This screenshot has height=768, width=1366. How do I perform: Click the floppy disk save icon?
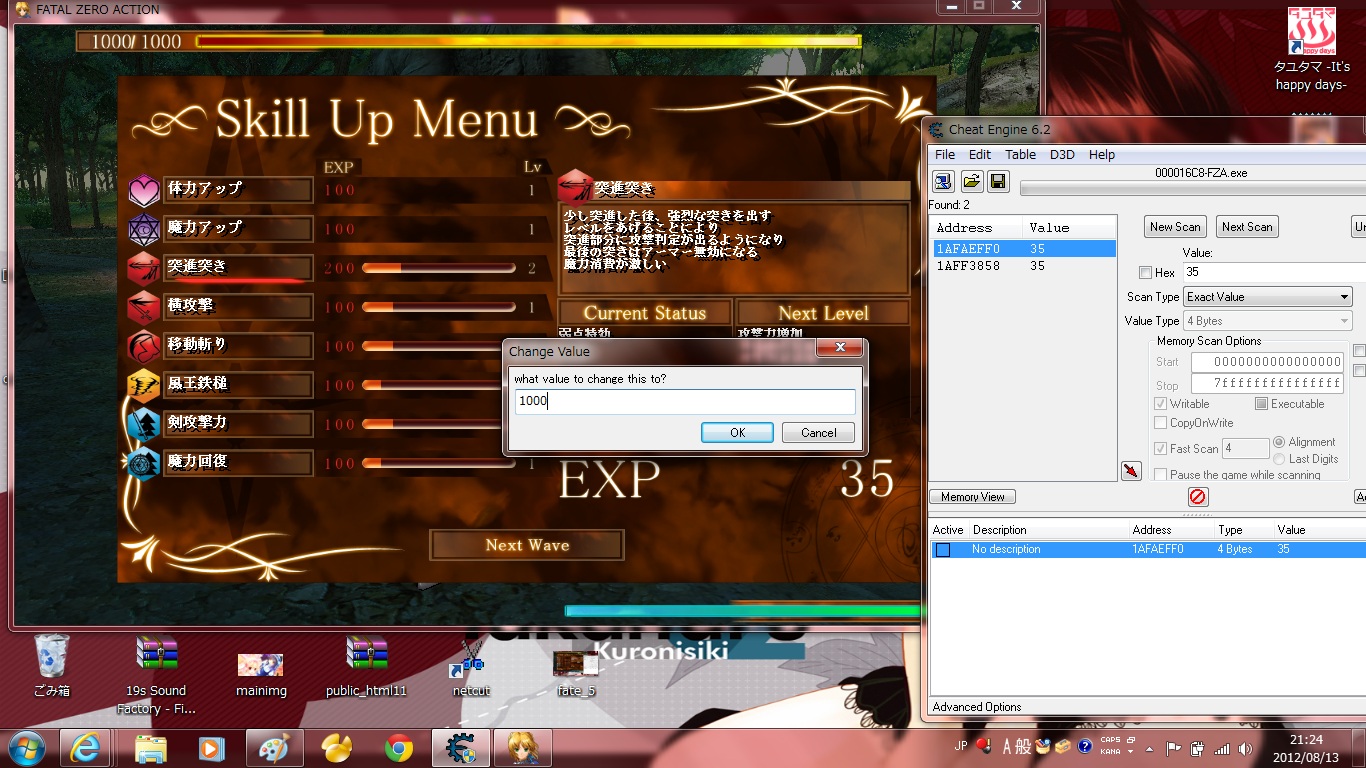coord(997,181)
